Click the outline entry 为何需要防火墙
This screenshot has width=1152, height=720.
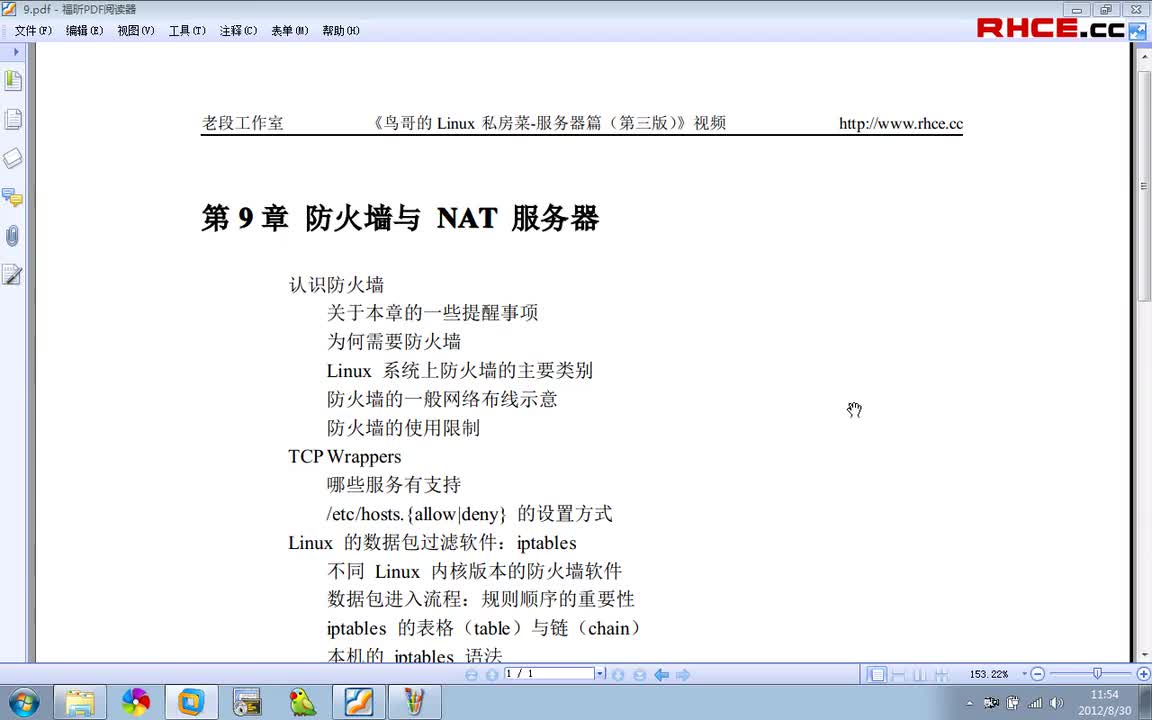coord(394,342)
